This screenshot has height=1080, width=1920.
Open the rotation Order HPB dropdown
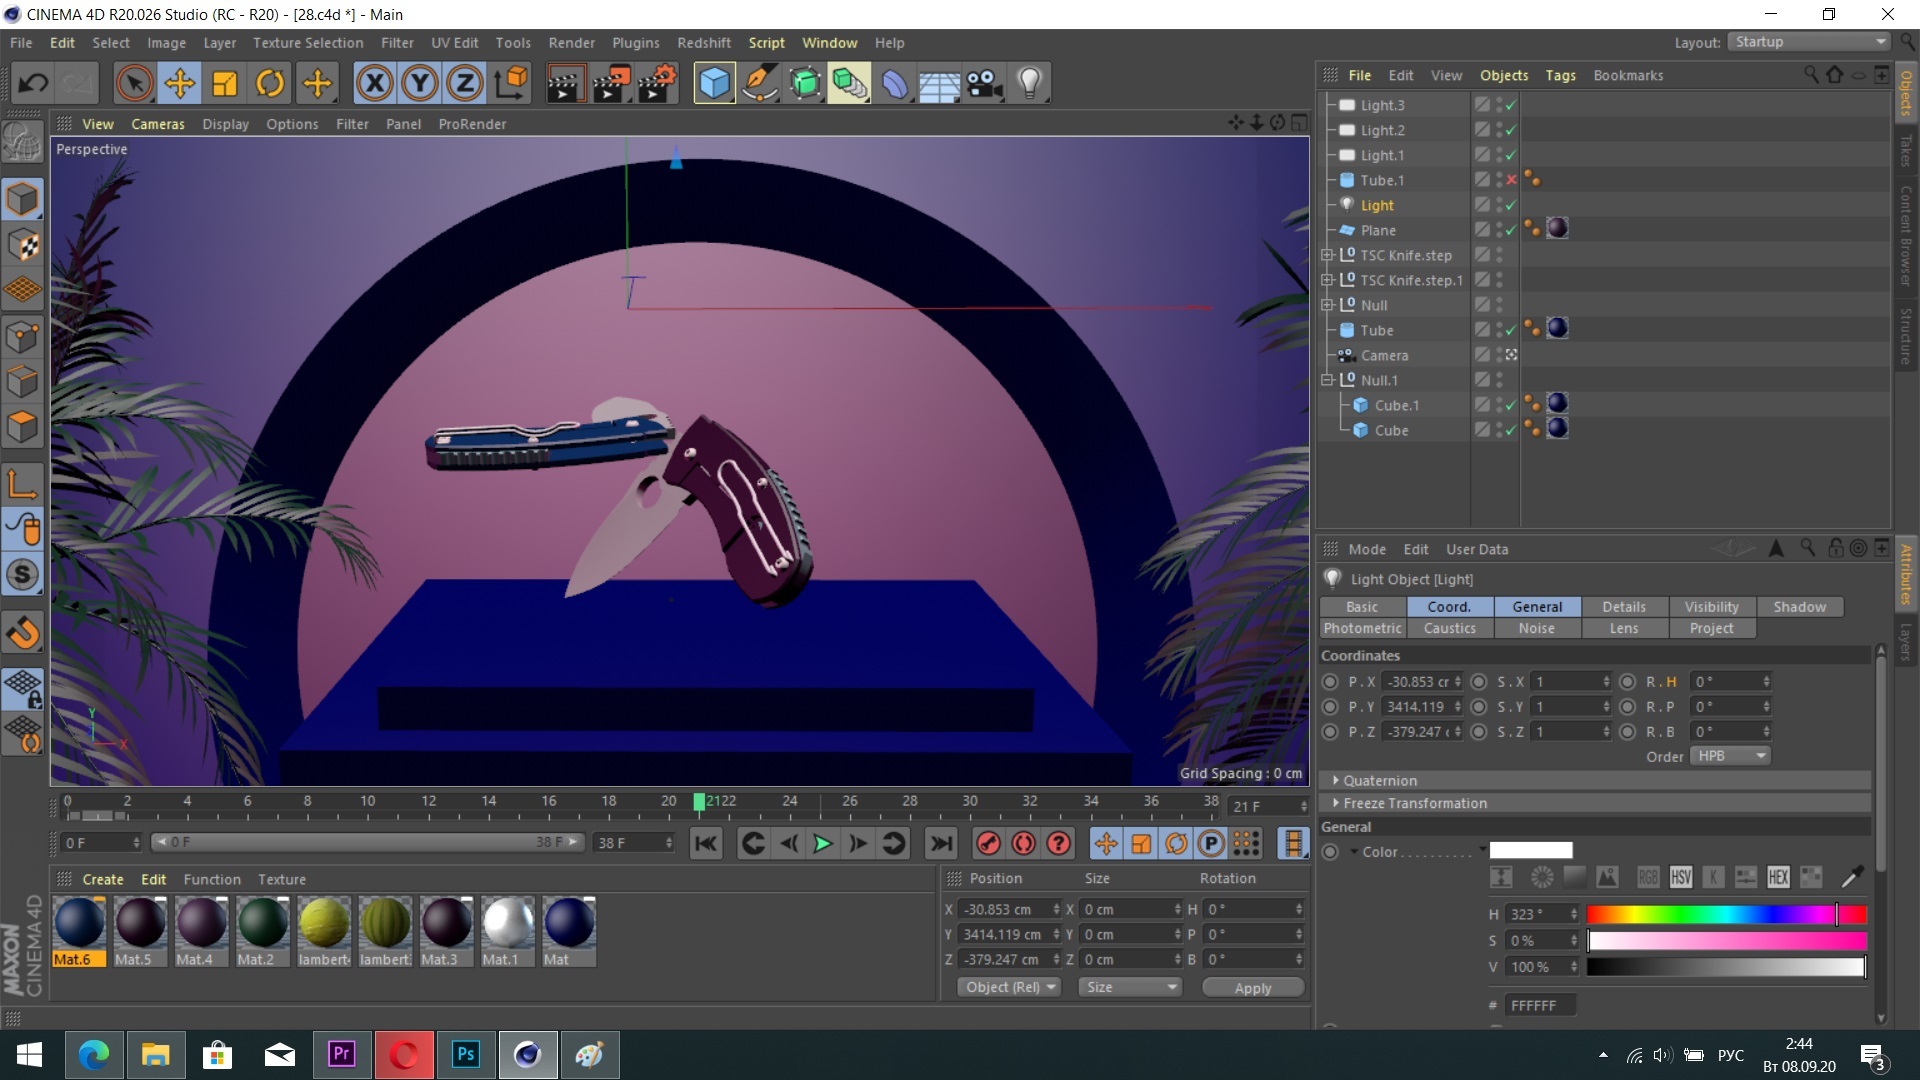coord(1730,756)
